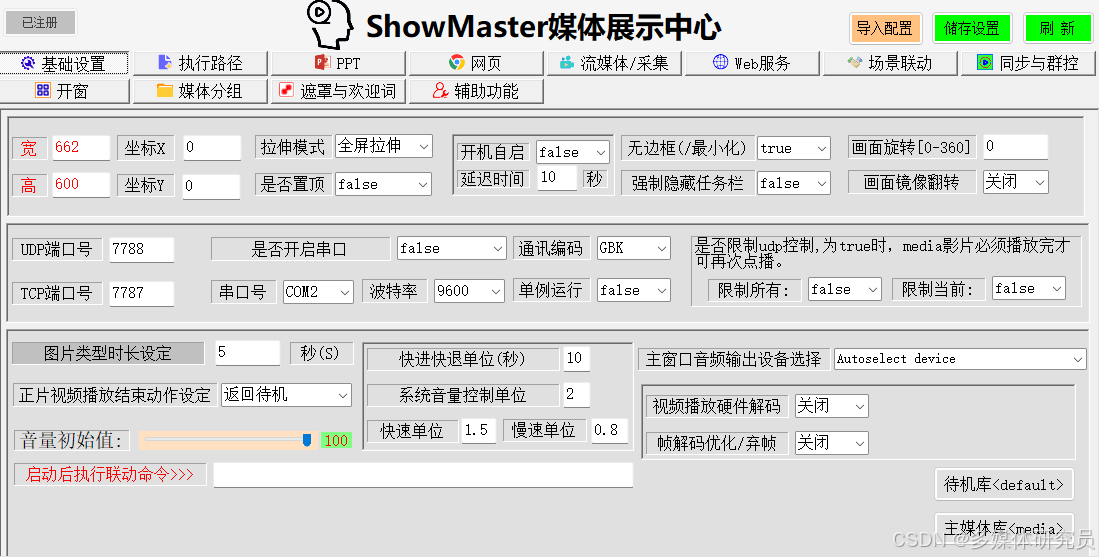Expand the 是否置顶 dropdown
The image size is (1099, 557).
point(383,184)
